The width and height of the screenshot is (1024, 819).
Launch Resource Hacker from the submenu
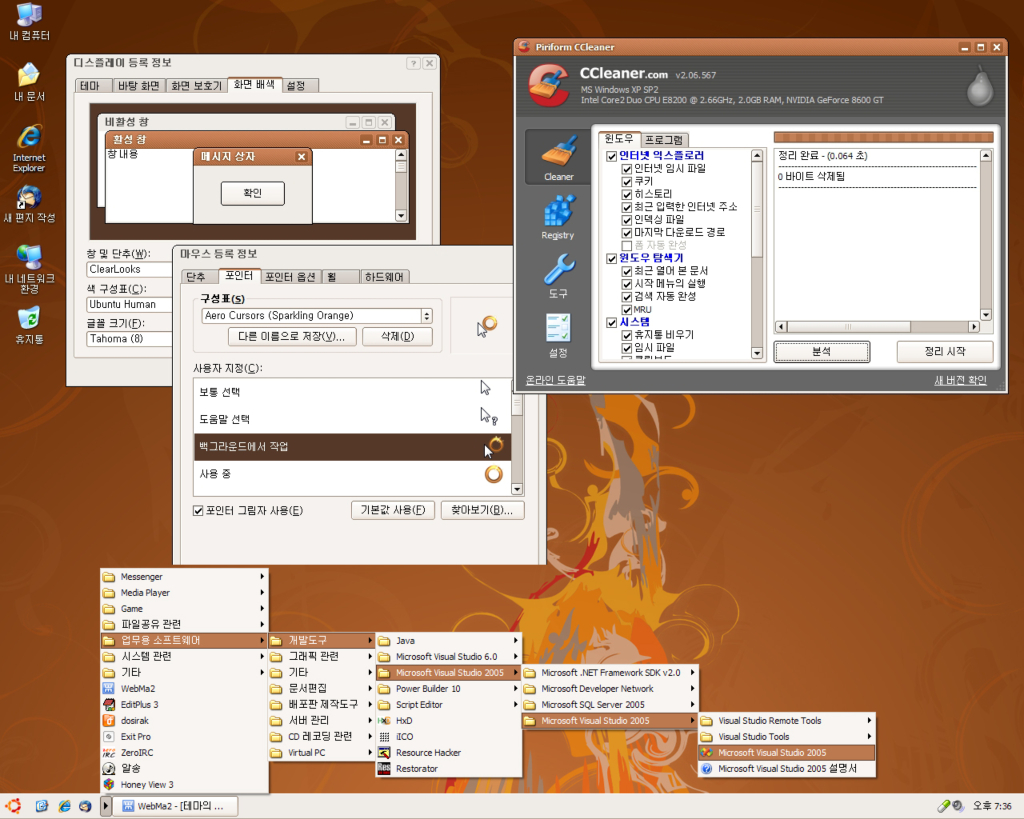tap(449, 752)
